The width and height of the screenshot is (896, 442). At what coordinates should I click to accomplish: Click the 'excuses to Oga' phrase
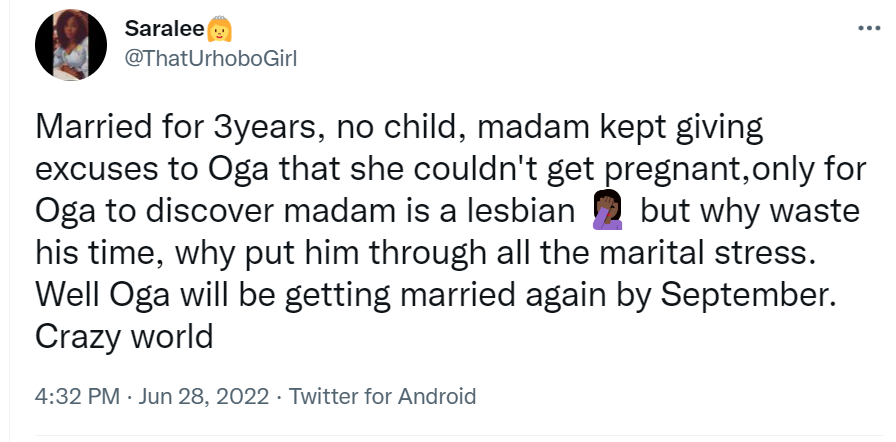[152, 170]
